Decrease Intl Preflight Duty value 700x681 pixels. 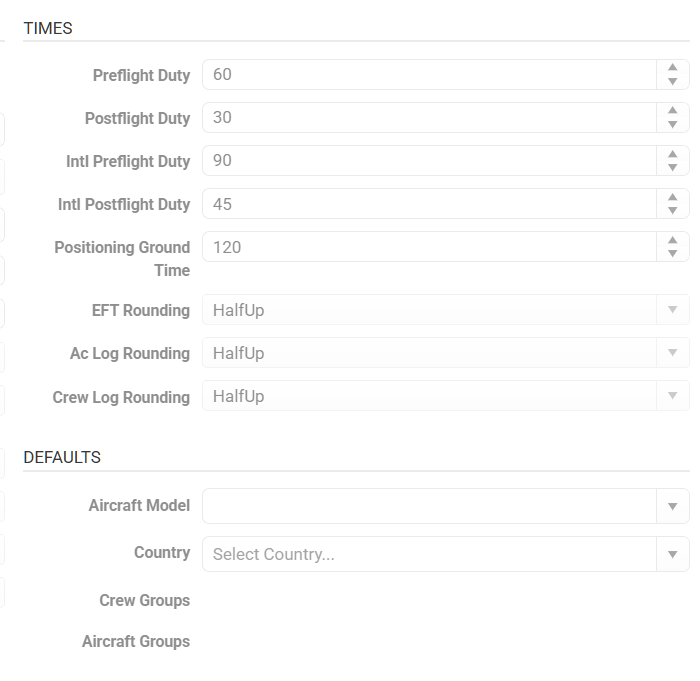click(672, 168)
